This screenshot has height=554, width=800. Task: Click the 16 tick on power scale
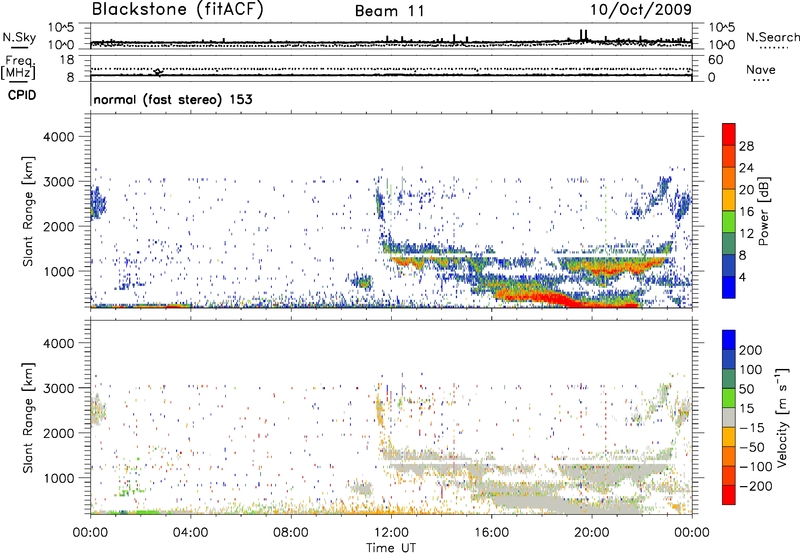coord(746,212)
